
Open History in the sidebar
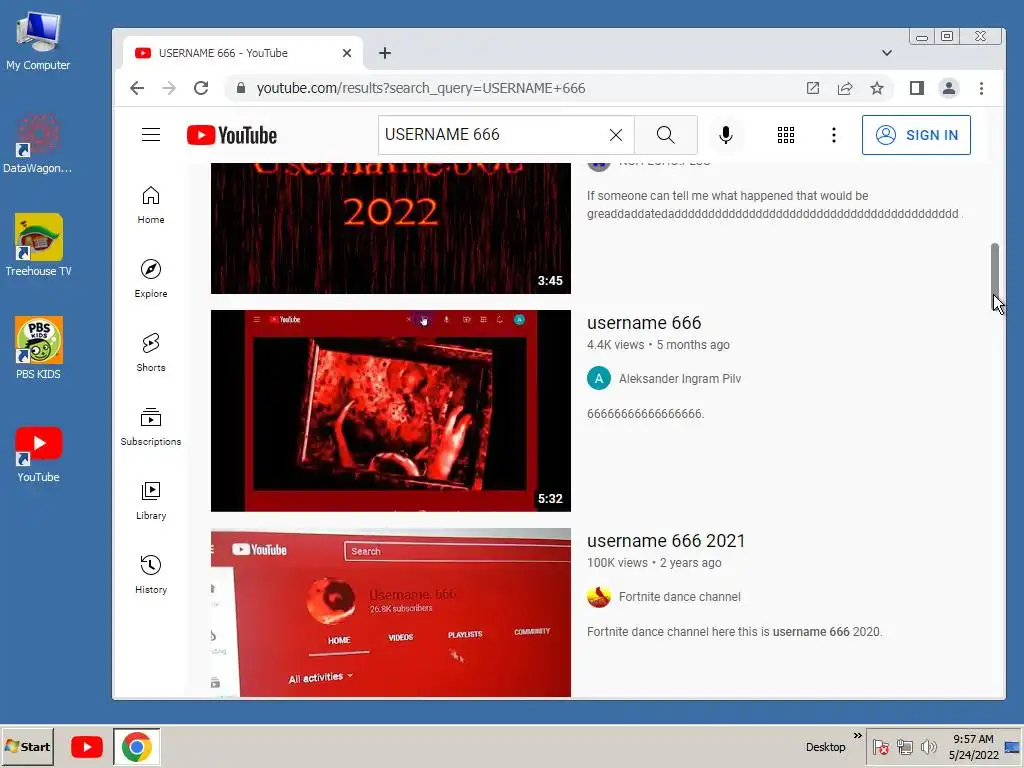click(151, 575)
